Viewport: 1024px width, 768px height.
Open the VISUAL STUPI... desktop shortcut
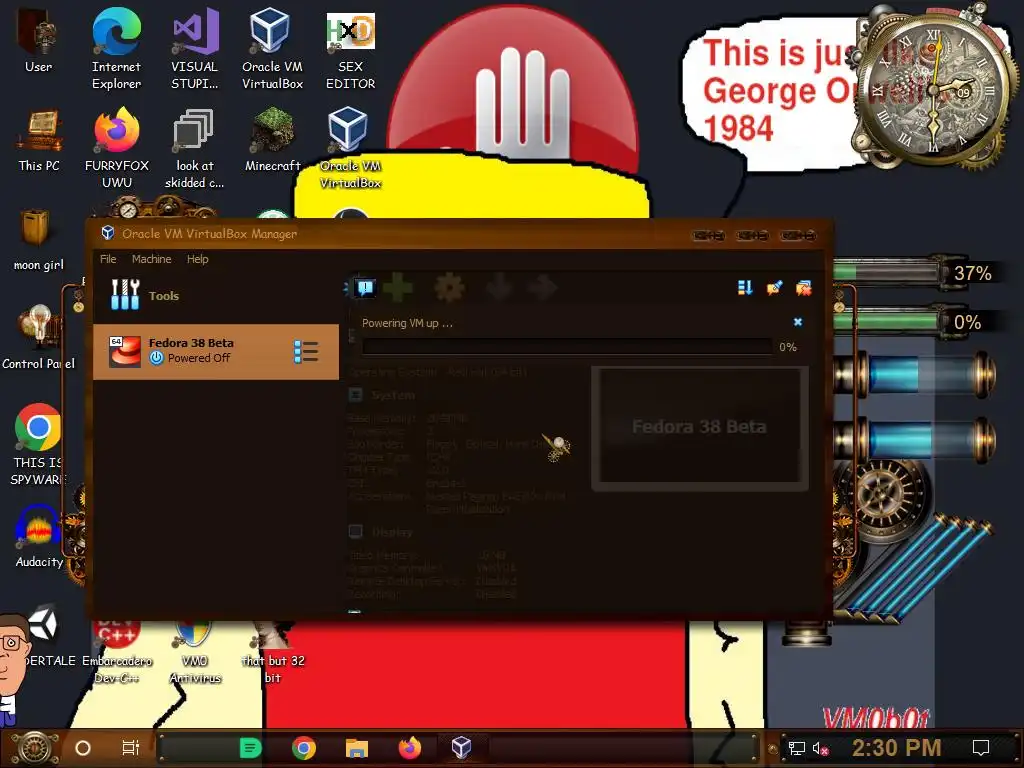click(195, 48)
